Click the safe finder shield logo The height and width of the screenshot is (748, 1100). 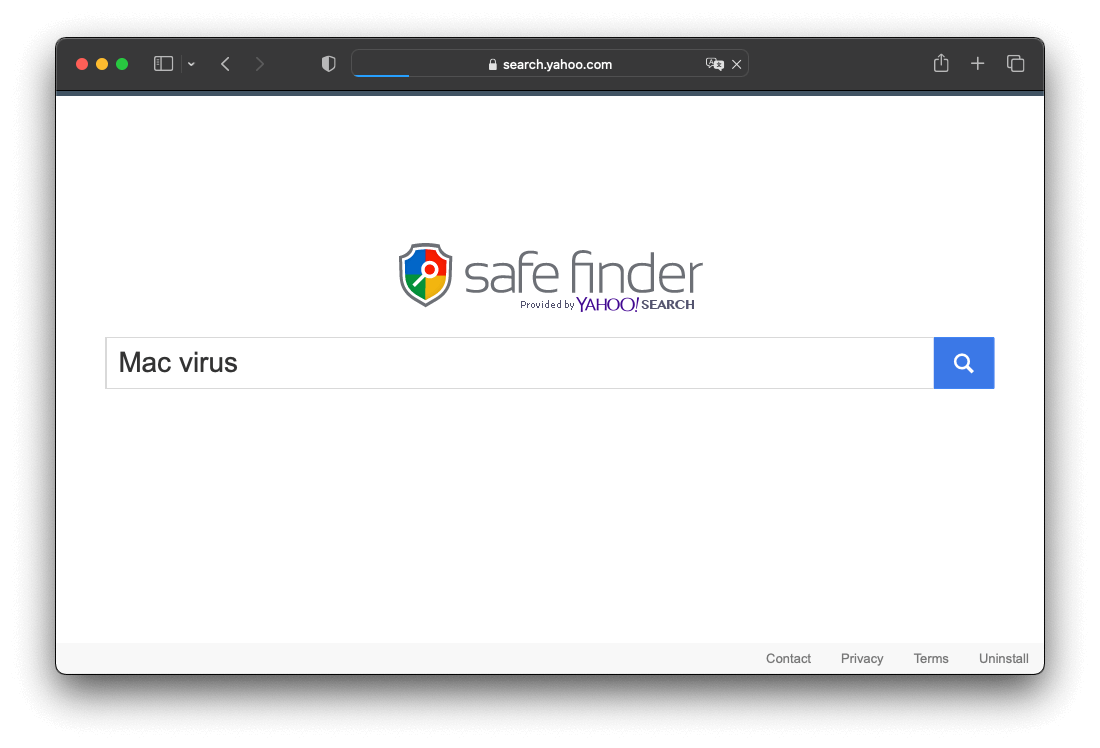425,274
